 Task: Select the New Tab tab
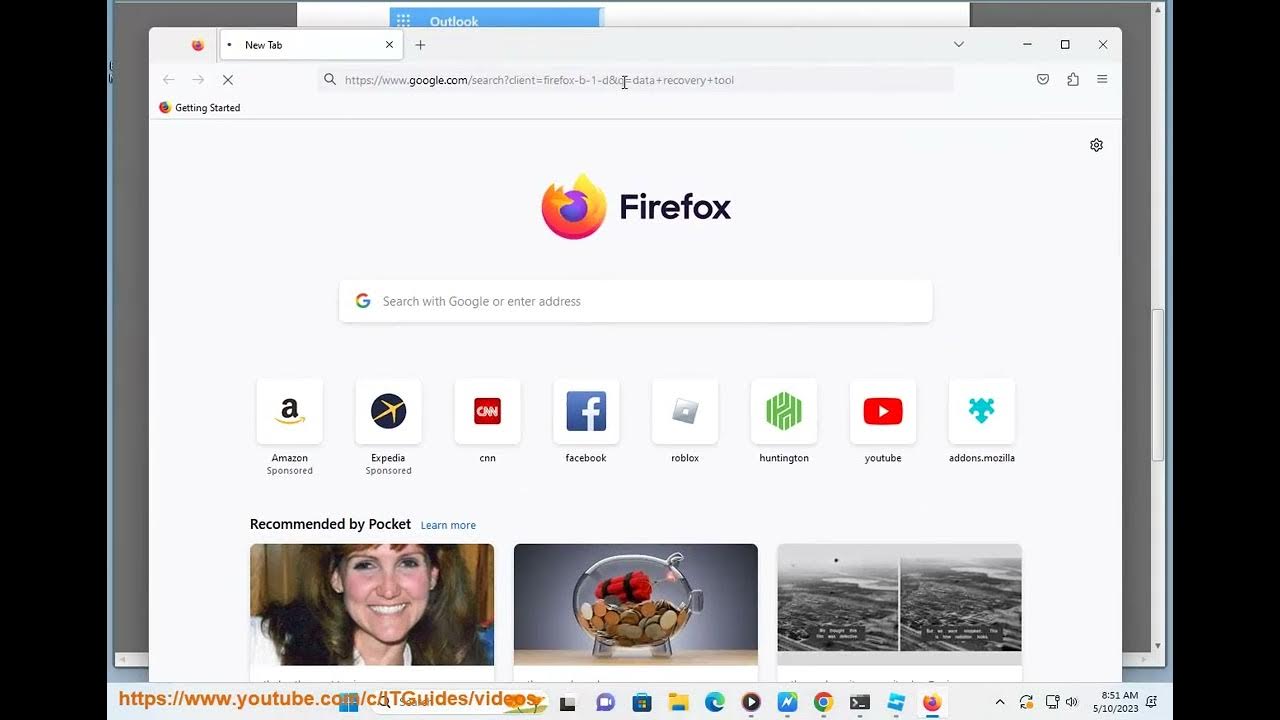[310, 45]
